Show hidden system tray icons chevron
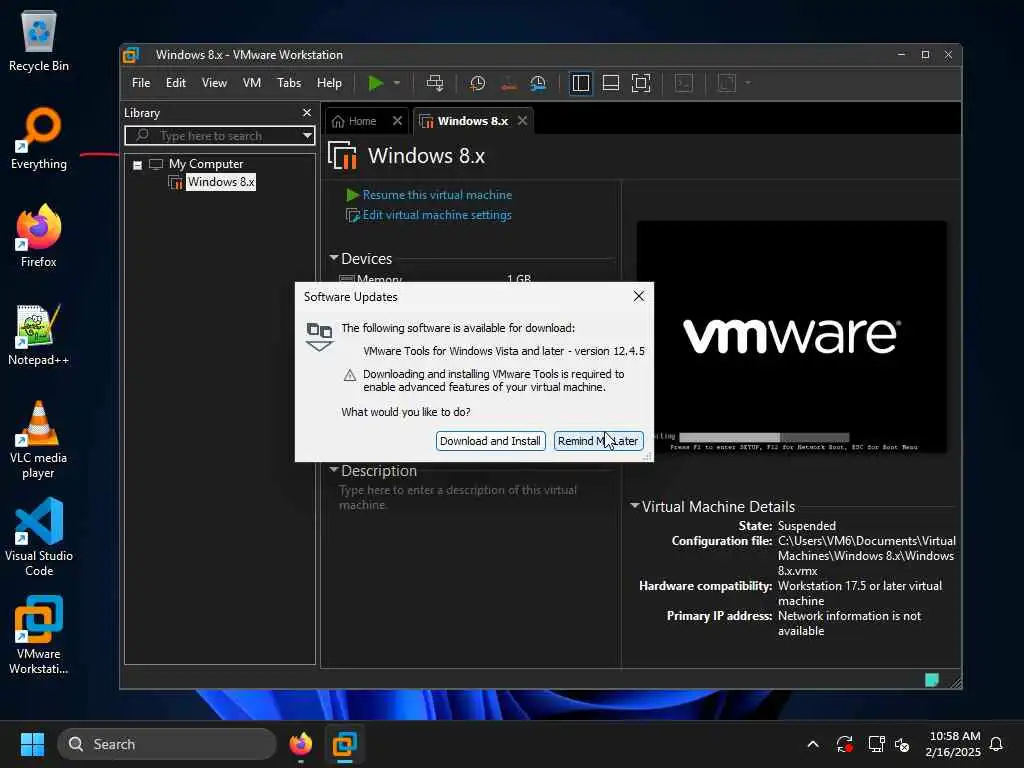The image size is (1024, 768). click(x=813, y=744)
